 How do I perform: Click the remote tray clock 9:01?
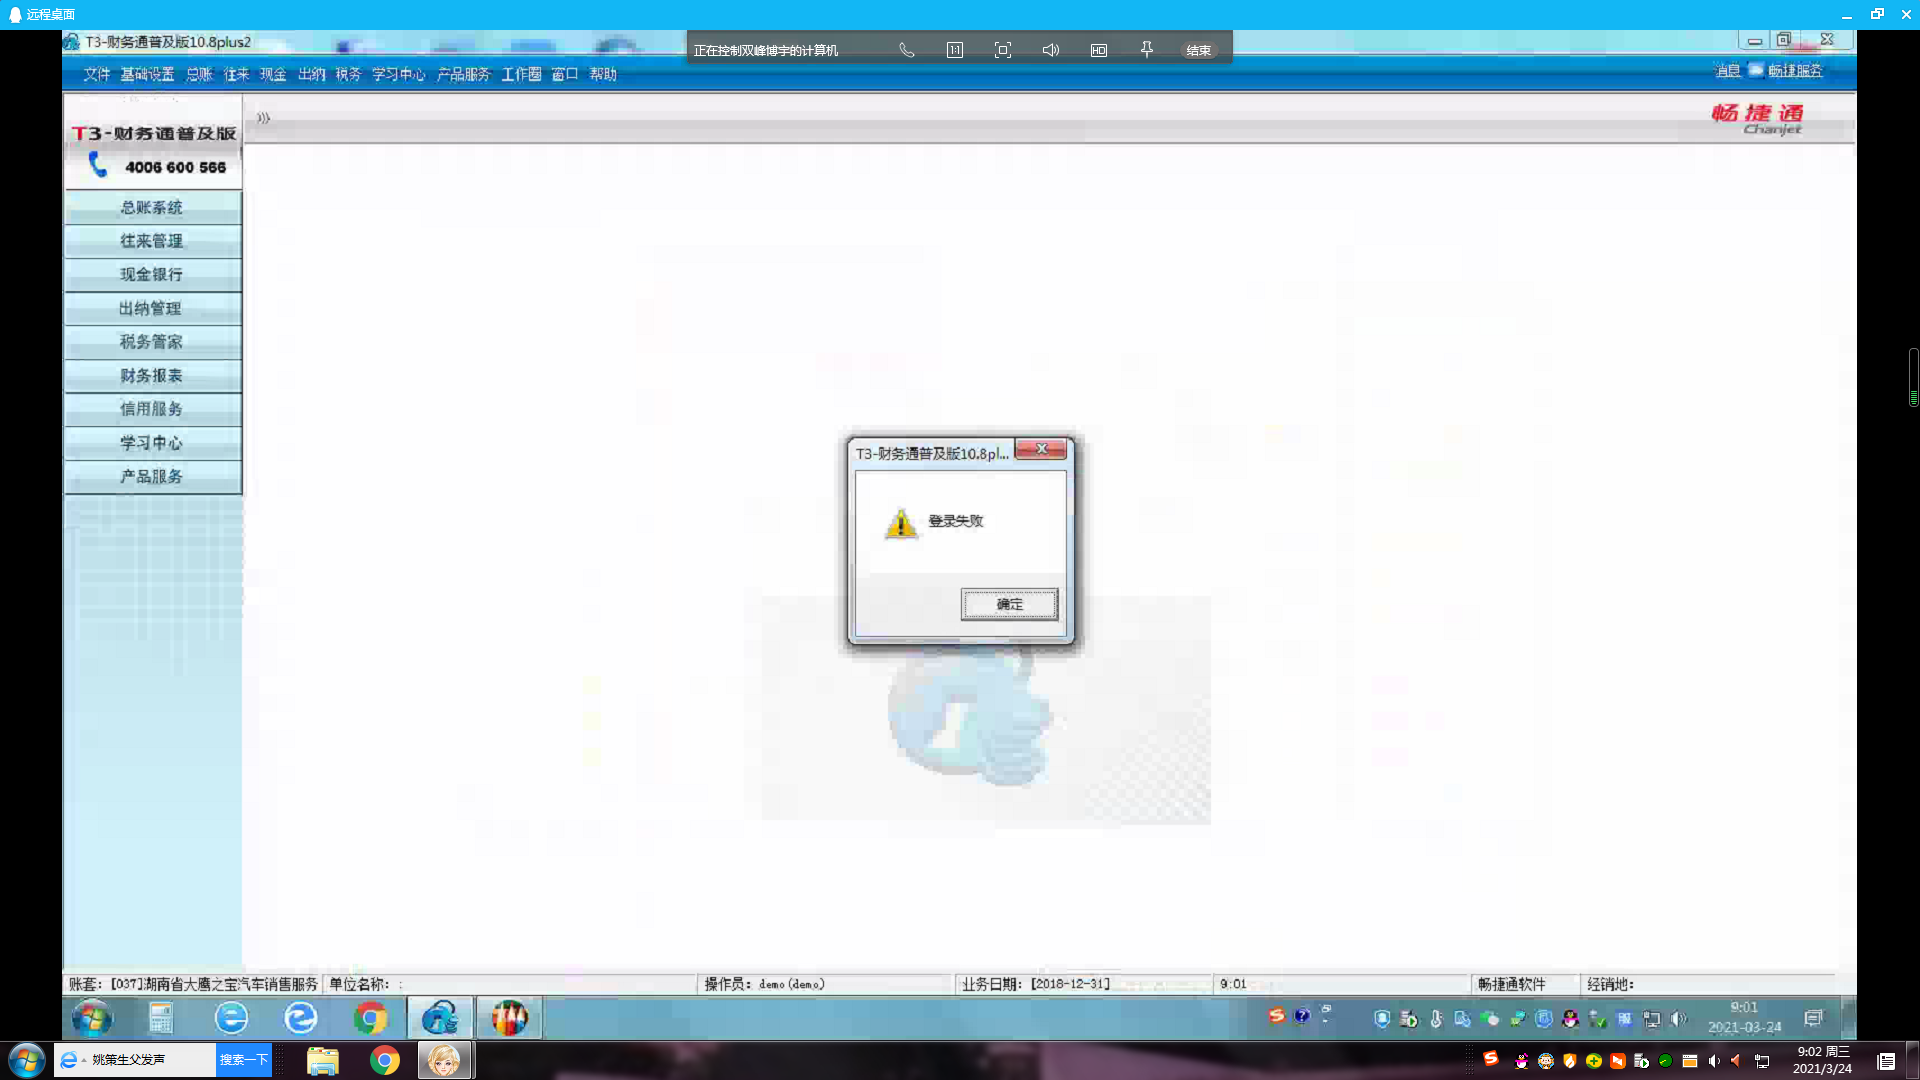[x=1744, y=1017]
